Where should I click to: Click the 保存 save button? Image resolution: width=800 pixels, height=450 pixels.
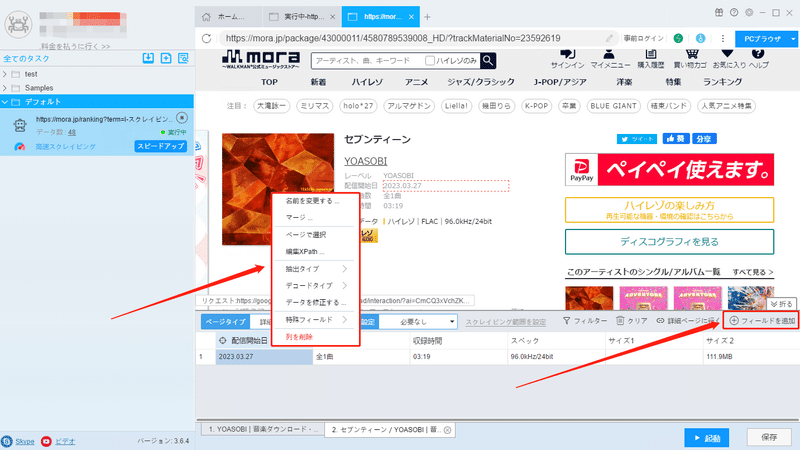click(769, 437)
